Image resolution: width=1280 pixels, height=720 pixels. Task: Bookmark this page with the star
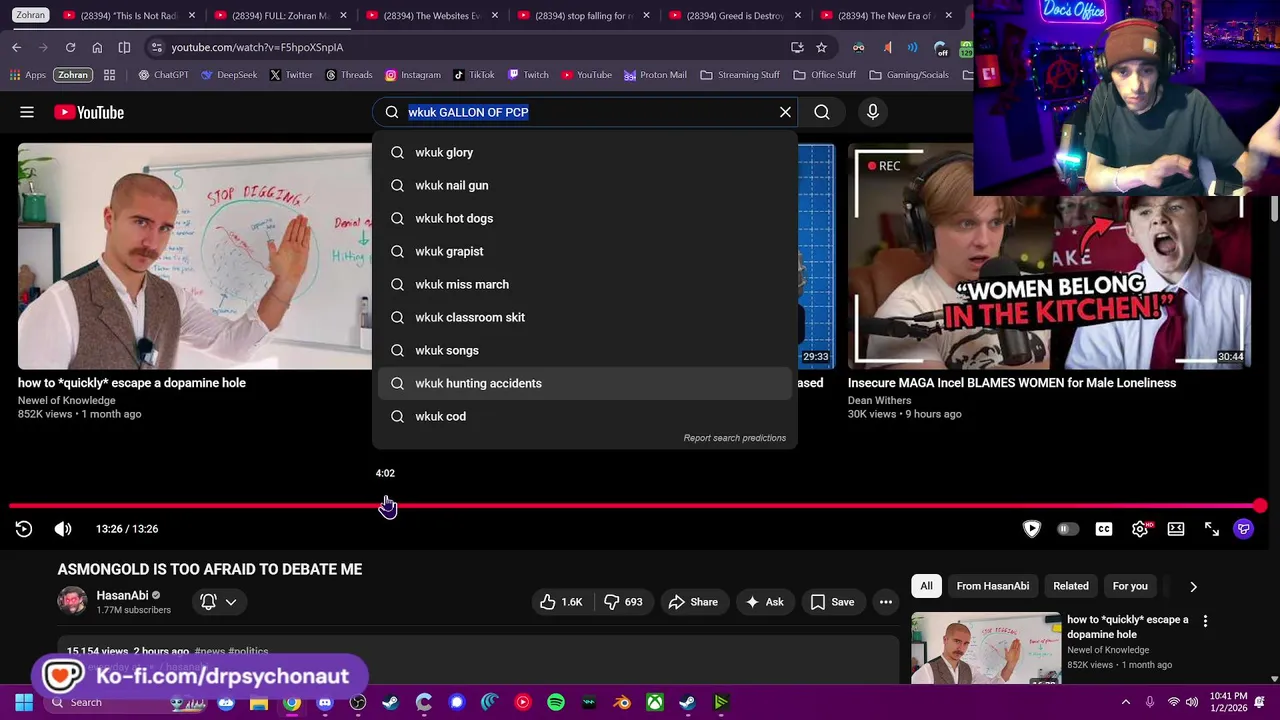pyautogui.click(x=821, y=47)
